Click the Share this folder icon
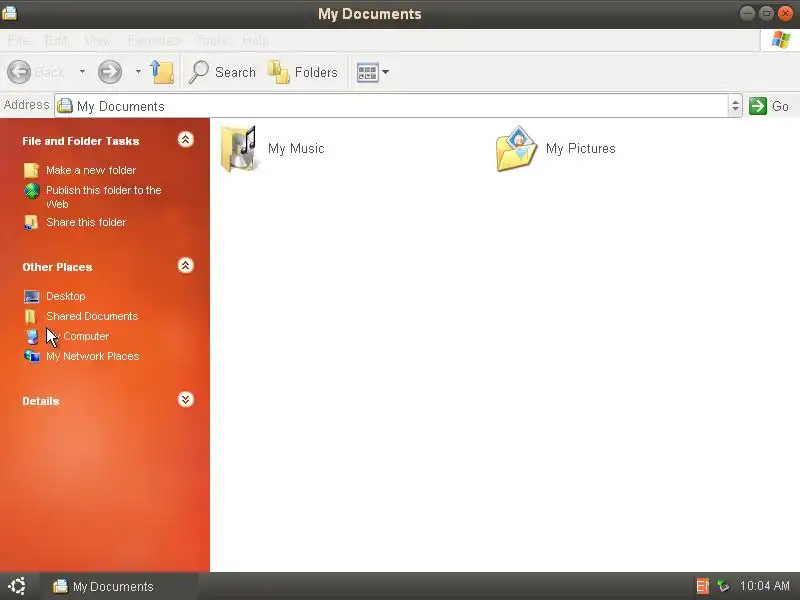 32,222
